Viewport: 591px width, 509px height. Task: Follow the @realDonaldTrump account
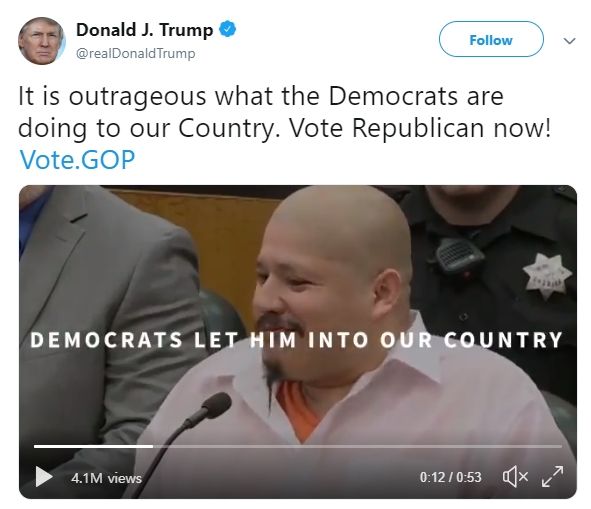491,39
